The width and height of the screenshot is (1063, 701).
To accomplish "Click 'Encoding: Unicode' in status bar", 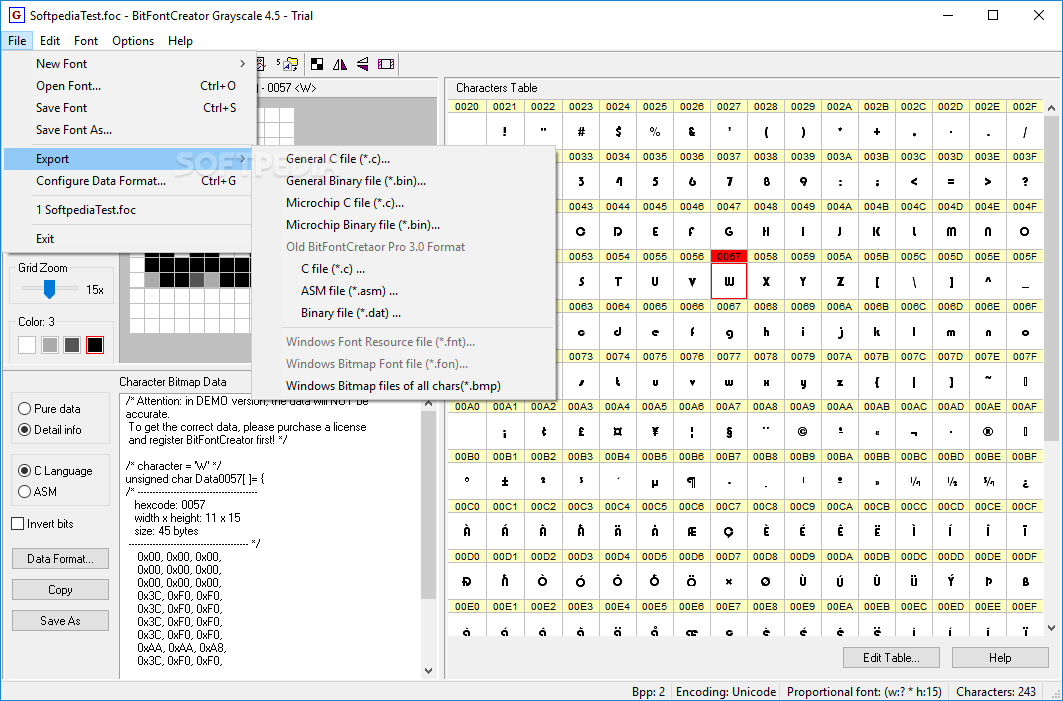I will click(726, 692).
